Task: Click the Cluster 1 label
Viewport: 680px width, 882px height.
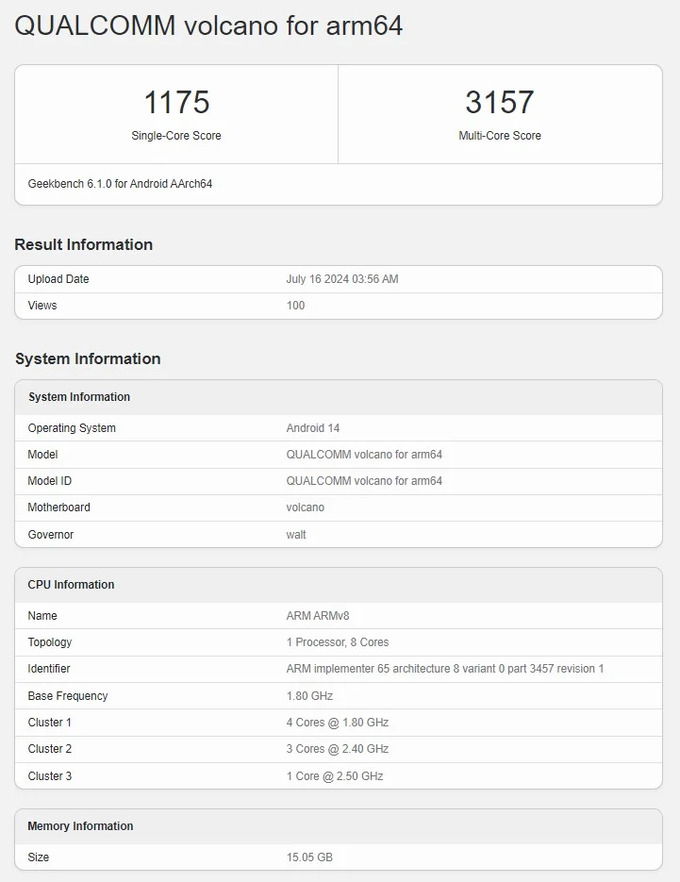Action: (49, 722)
